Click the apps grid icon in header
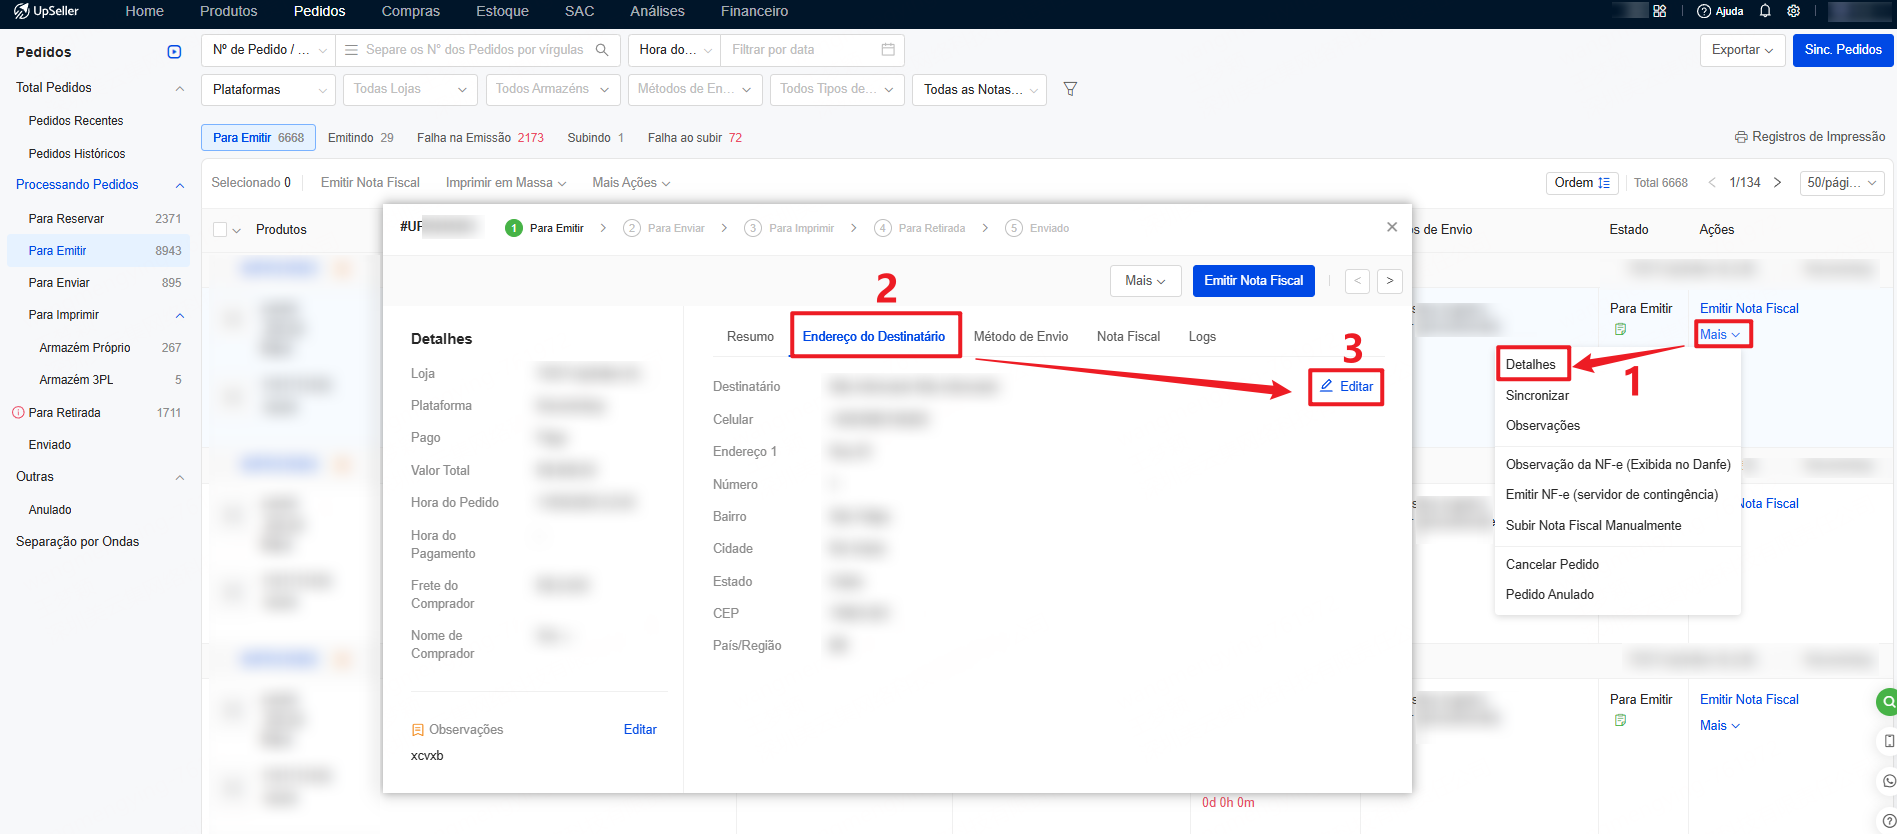Screen dimensions: 1897x834 (x=1660, y=11)
